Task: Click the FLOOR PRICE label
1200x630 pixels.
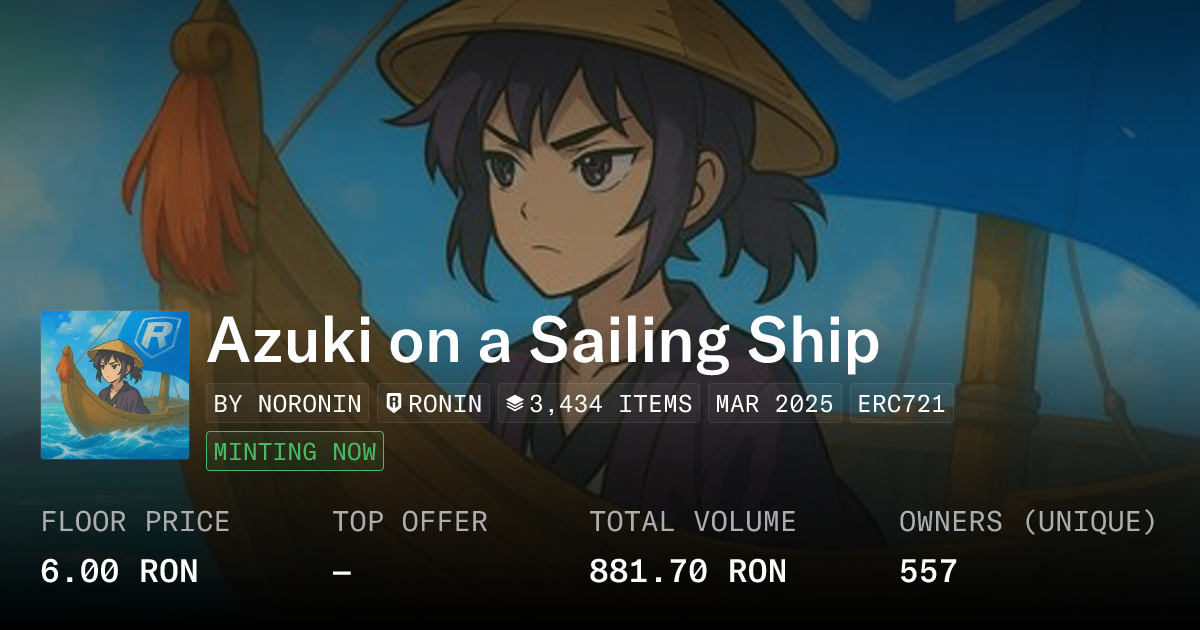Action: click(135, 522)
